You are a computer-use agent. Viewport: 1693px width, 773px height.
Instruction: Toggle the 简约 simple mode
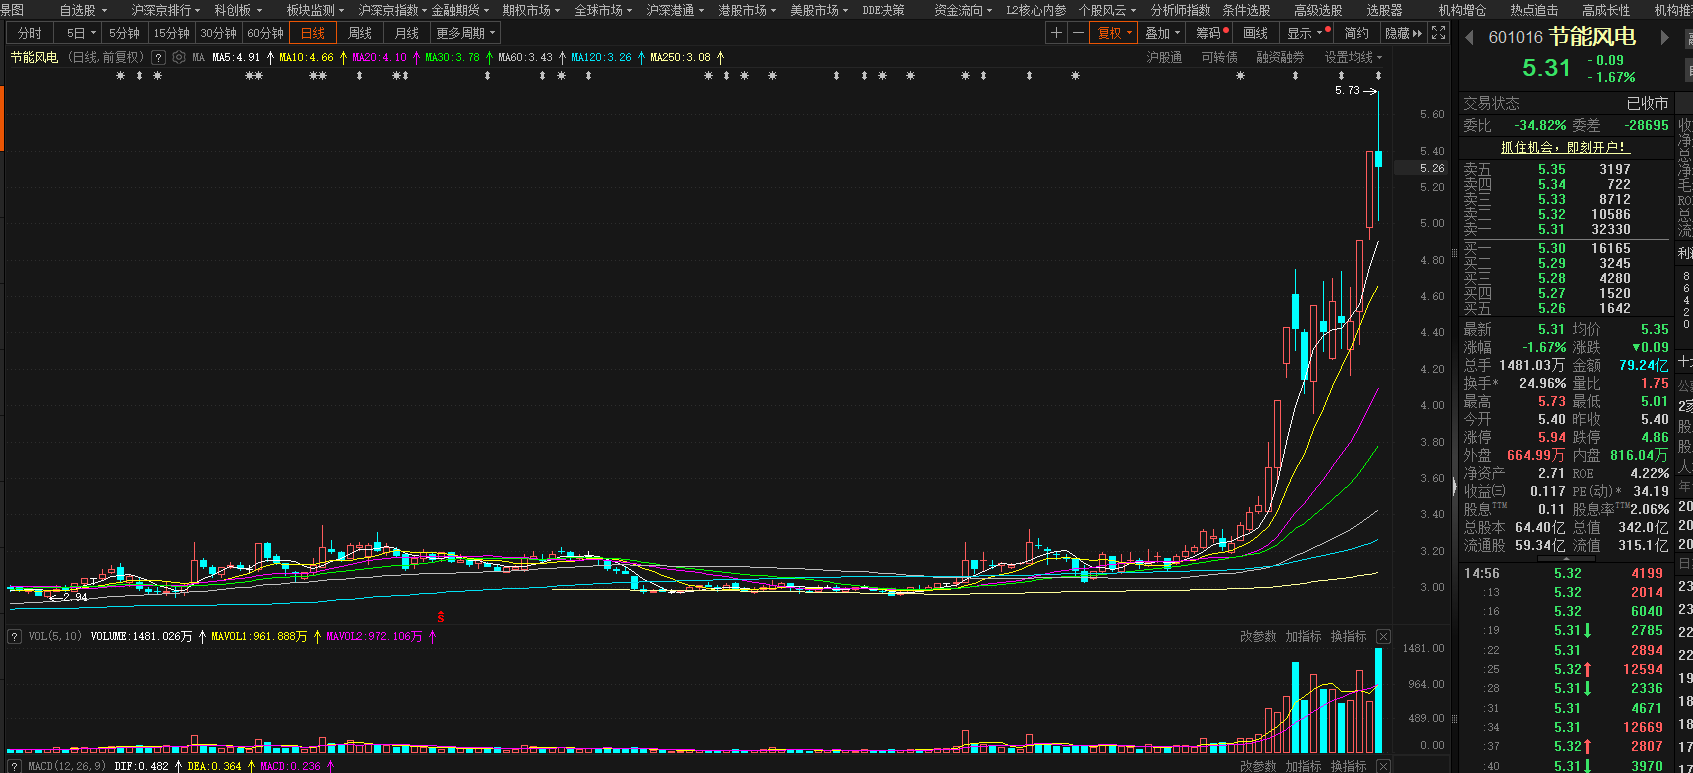[1357, 33]
